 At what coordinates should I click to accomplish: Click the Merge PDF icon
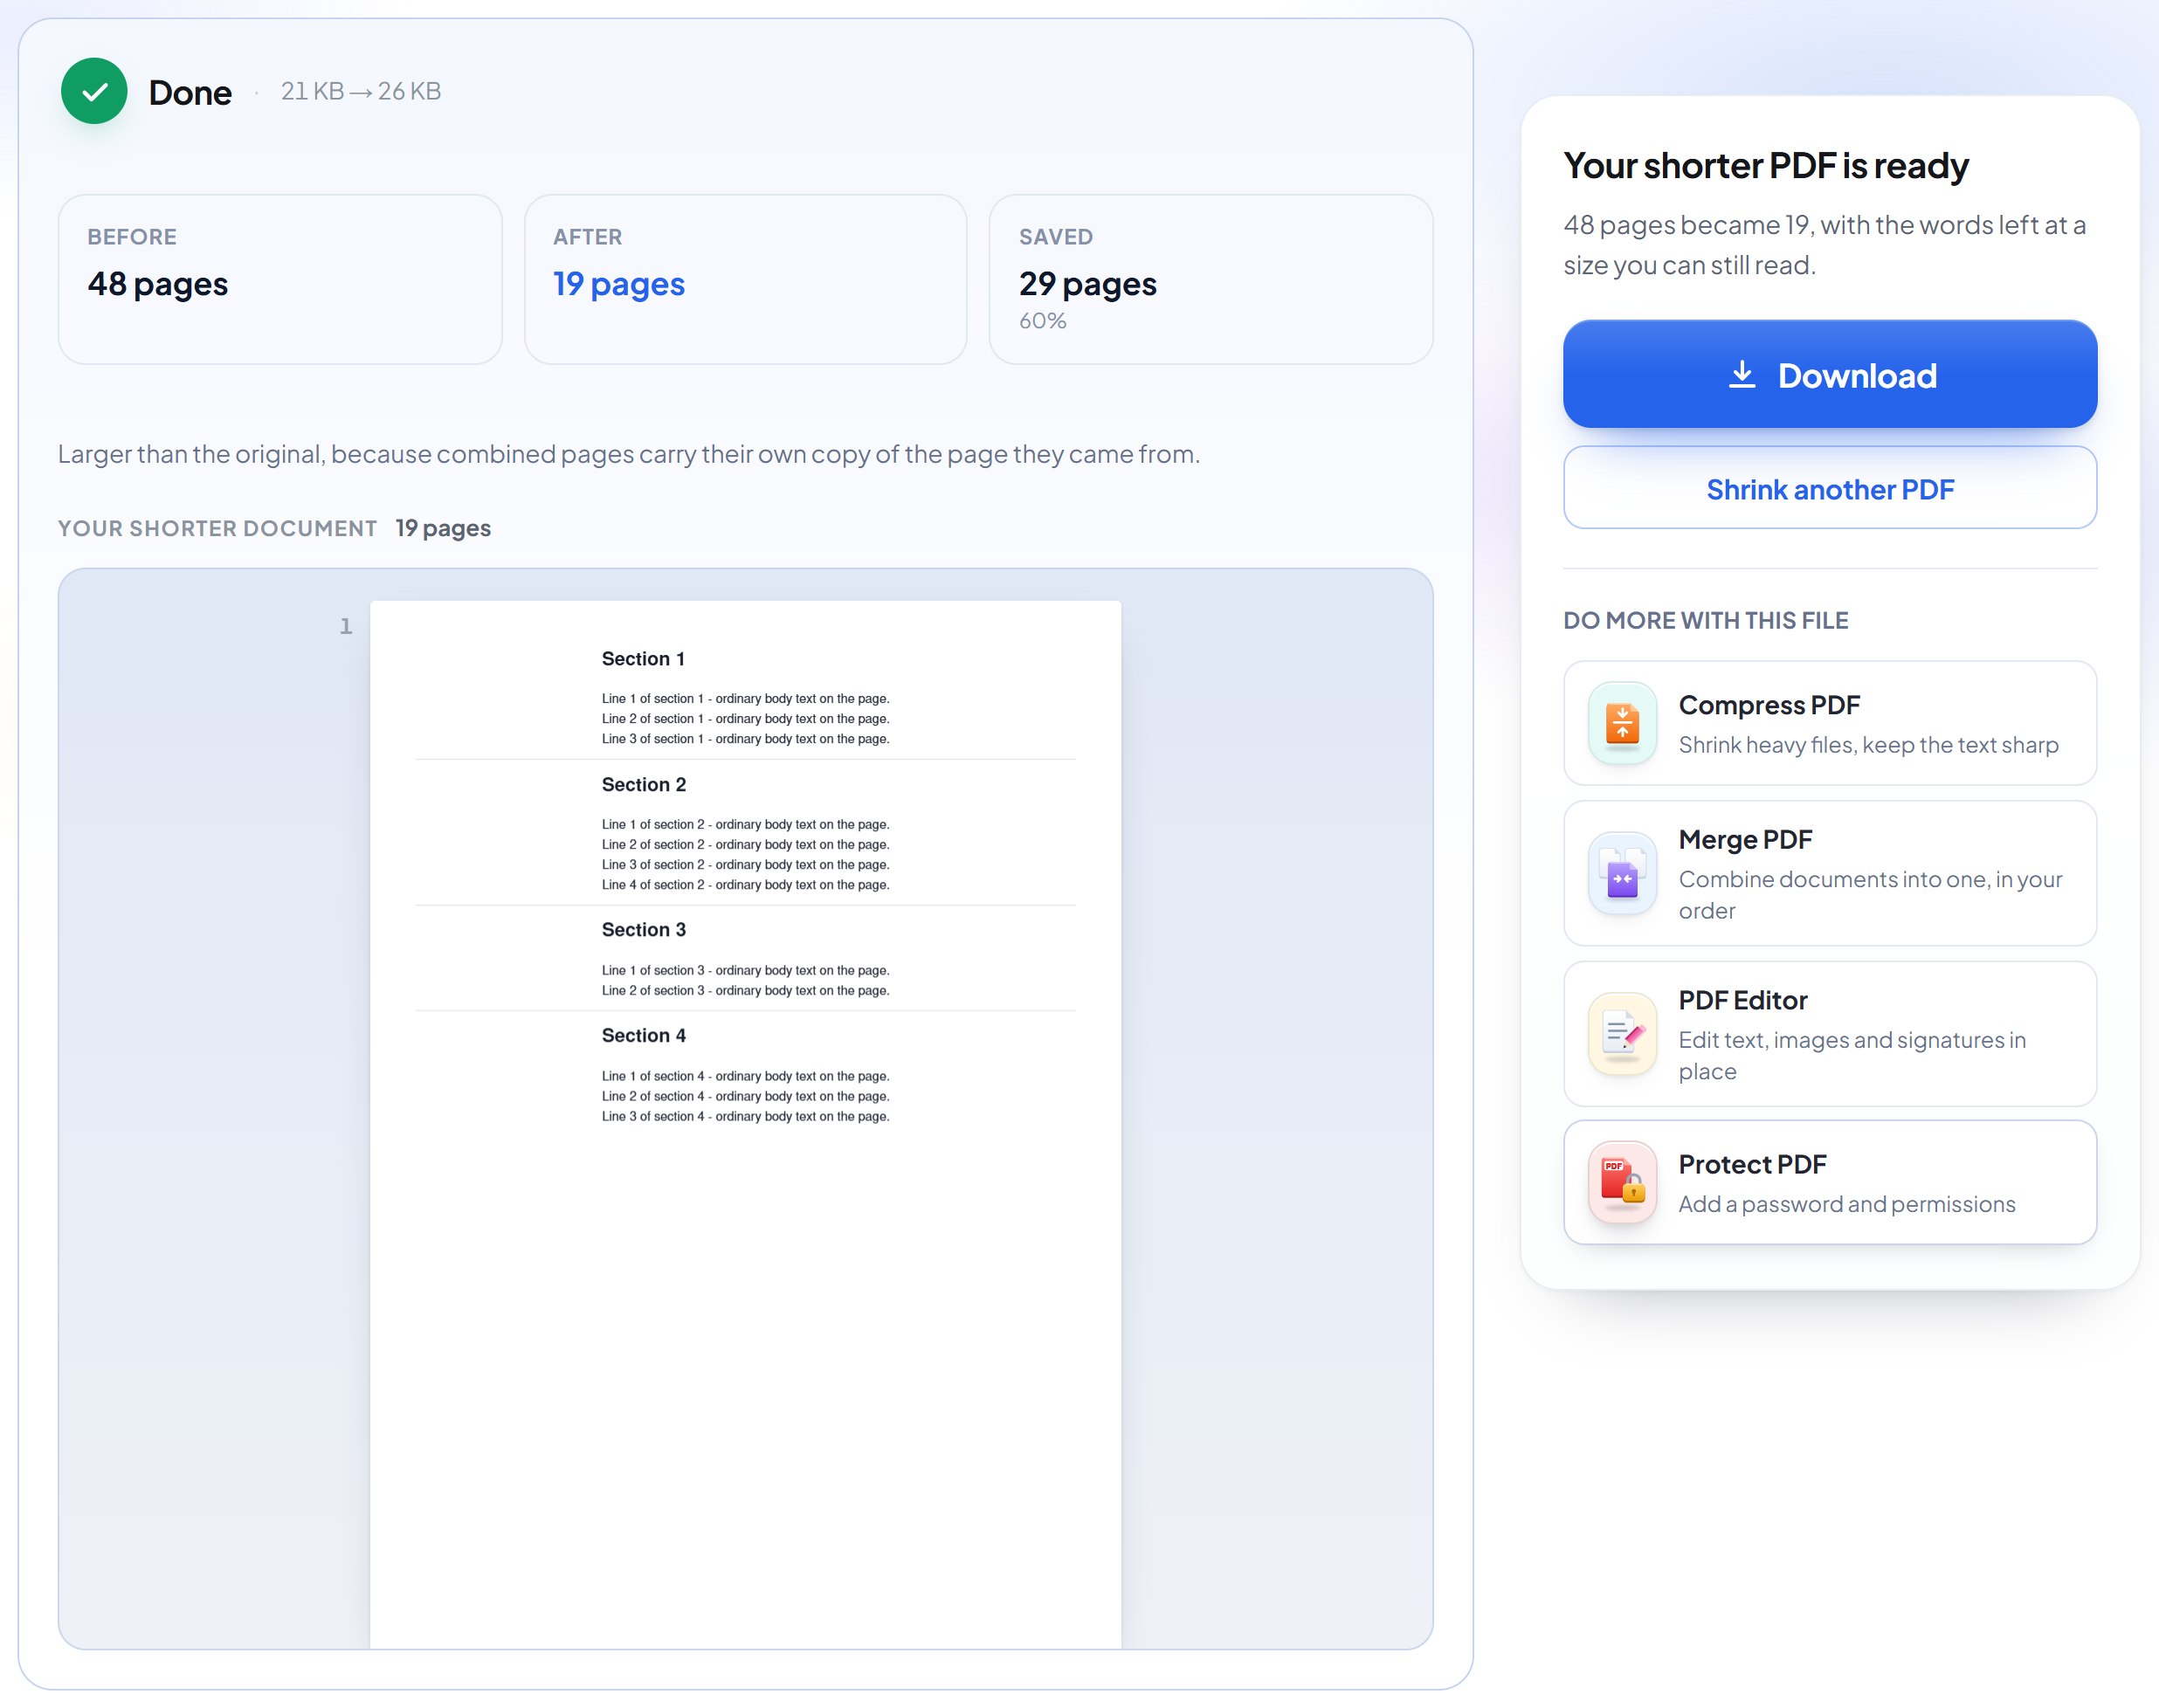pos(1622,873)
